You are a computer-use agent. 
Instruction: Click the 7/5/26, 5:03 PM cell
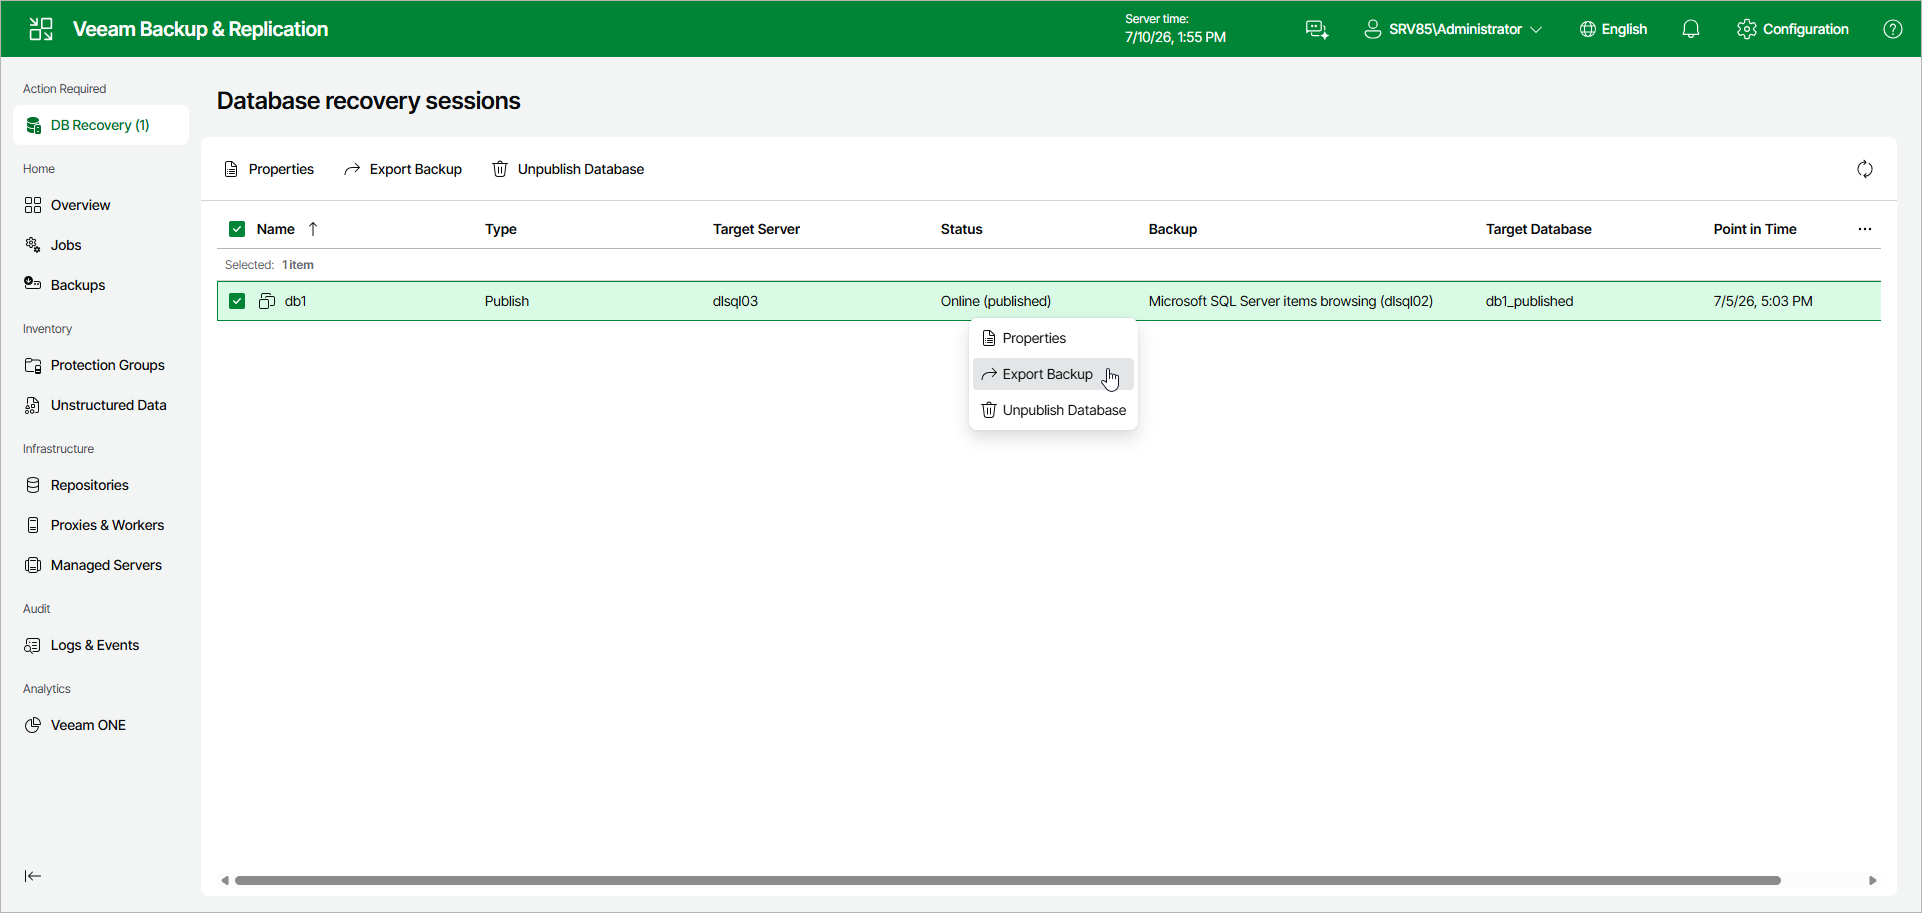pyautogui.click(x=1762, y=301)
